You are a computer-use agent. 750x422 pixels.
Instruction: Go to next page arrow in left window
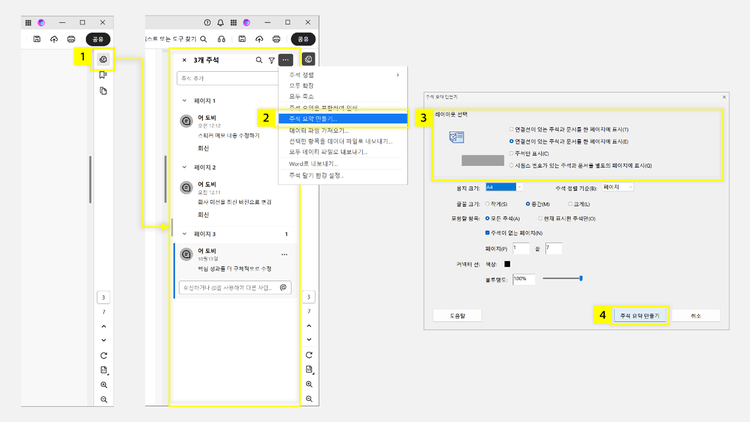pos(104,340)
